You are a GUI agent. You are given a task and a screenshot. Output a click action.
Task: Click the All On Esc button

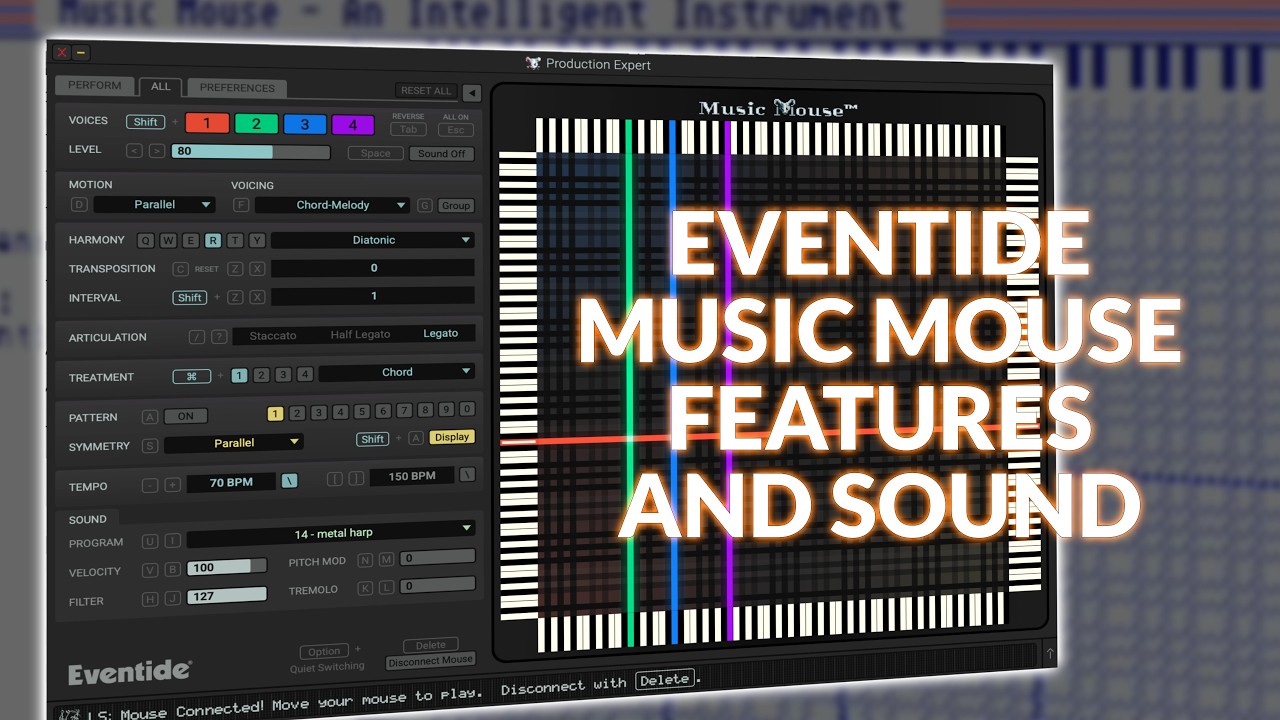click(x=455, y=130)
